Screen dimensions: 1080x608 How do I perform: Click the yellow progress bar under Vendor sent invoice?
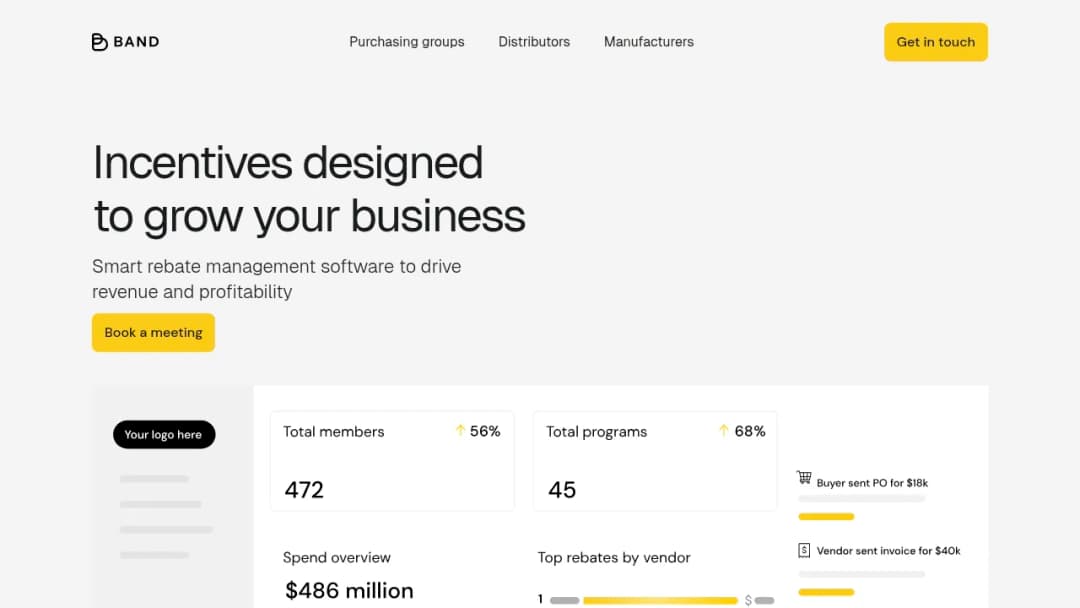(826, 591)
